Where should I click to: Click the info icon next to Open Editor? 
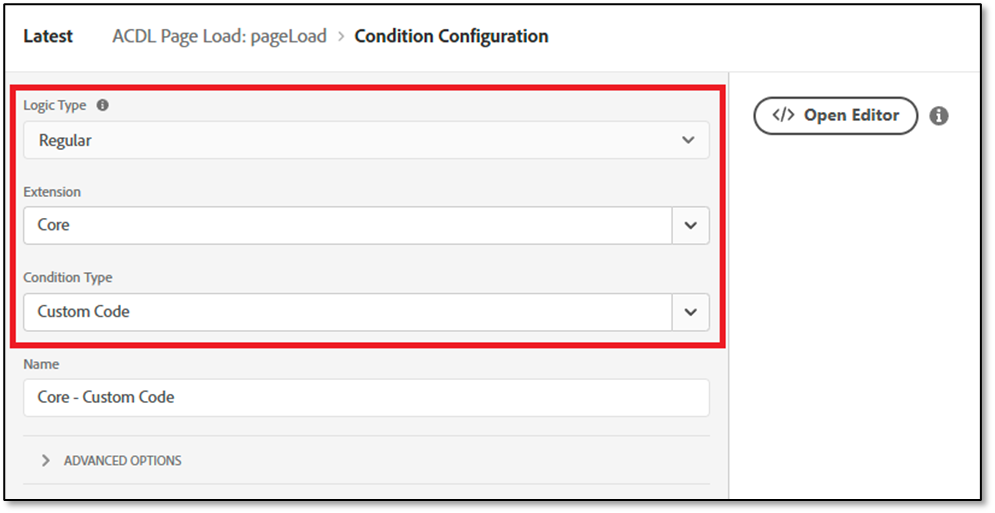pos(938,116)
